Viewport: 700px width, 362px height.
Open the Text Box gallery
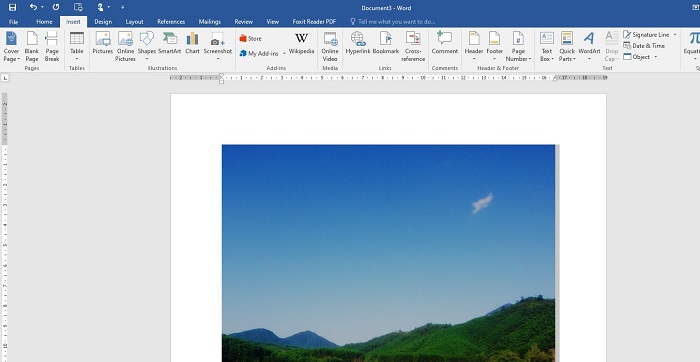(x=547, y=46)
